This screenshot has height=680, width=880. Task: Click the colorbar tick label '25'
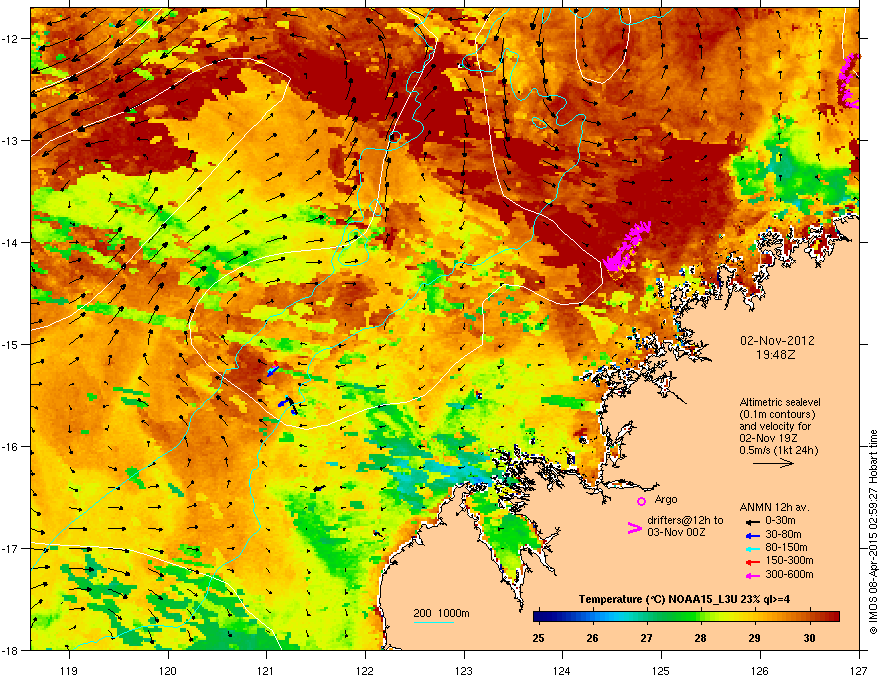click(x=538, y=638)
